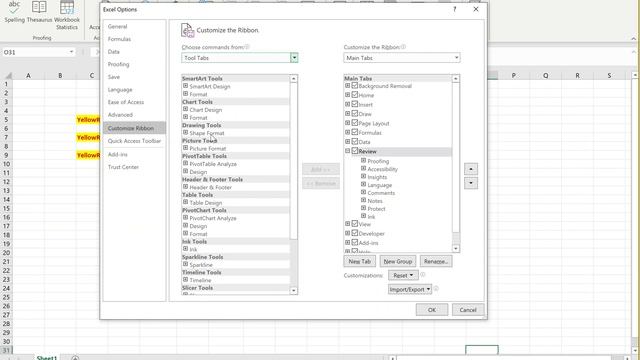Click the Name Box showing O31
This screenshot has width=640, height=360.
[x=34, y=52]
